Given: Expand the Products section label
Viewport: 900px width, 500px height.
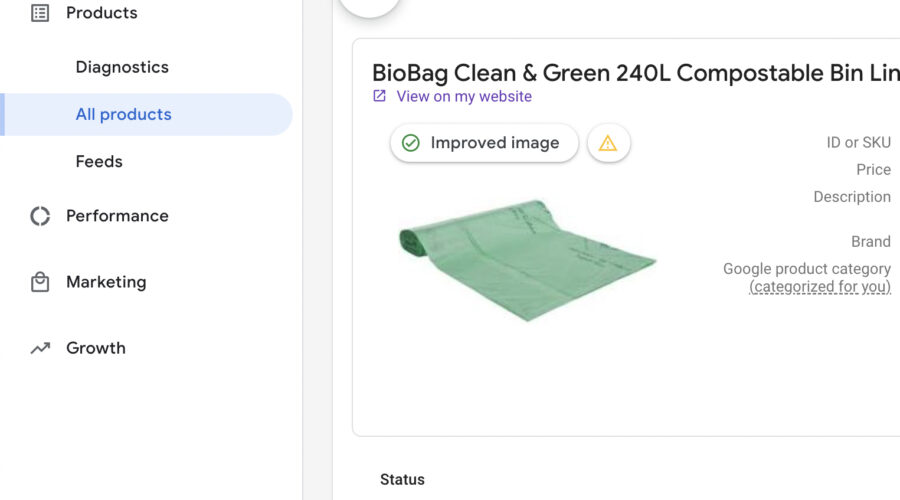Looking at the screenshot, I should (102, 13).
